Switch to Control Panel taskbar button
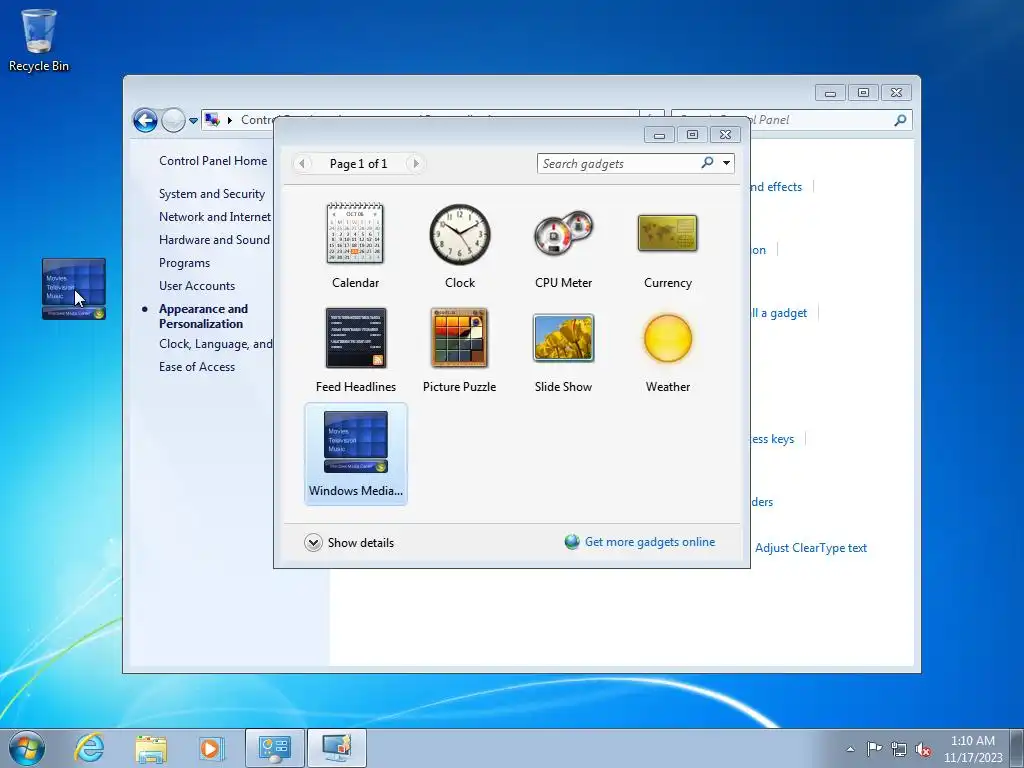Screen dimensions: 1024x768 pyautogui.click(x=275, y=748)
